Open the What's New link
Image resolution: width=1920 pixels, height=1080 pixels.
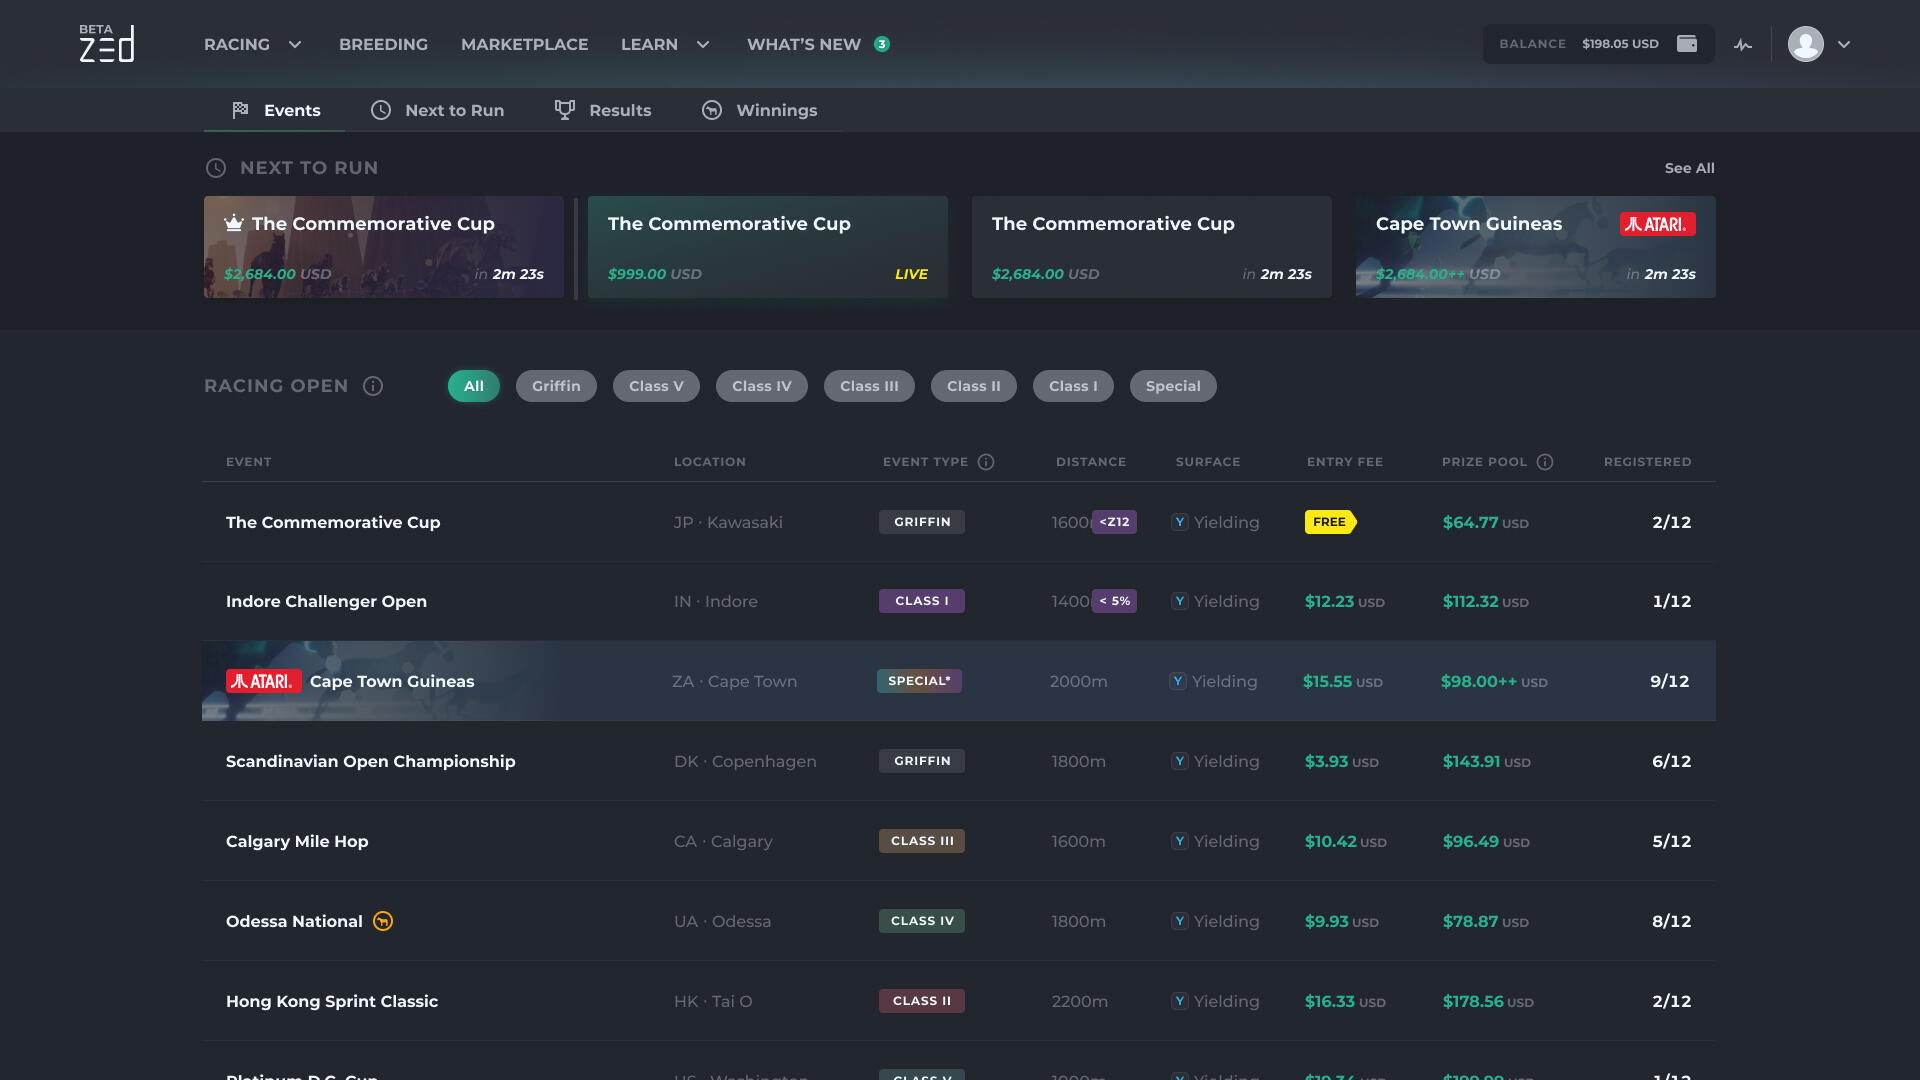point(804,44)
